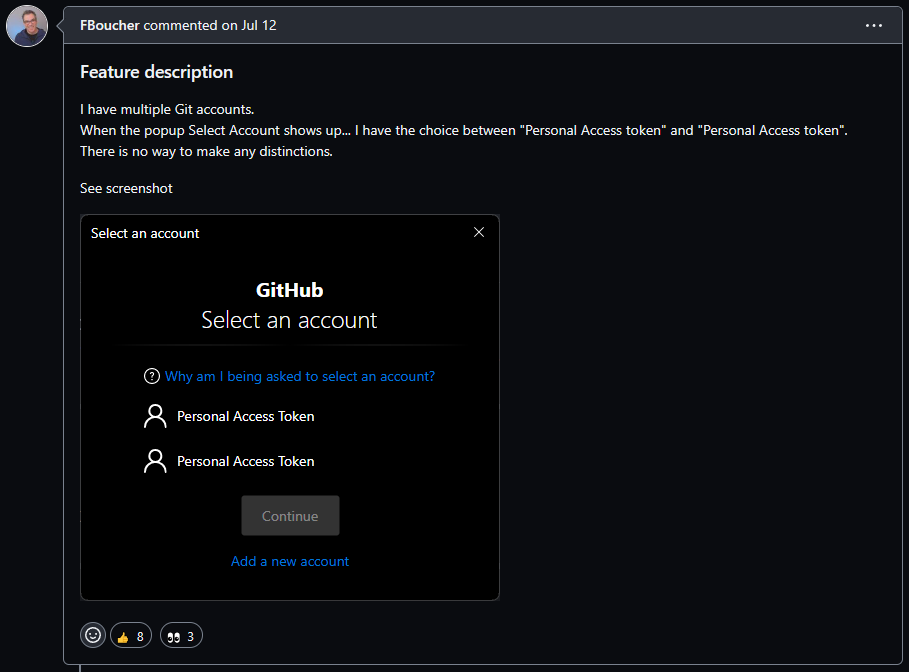Viewport: 909px width, 672px height.
Task: Toggle the thumbs up reaction with 8
Action: coord(131,635)
